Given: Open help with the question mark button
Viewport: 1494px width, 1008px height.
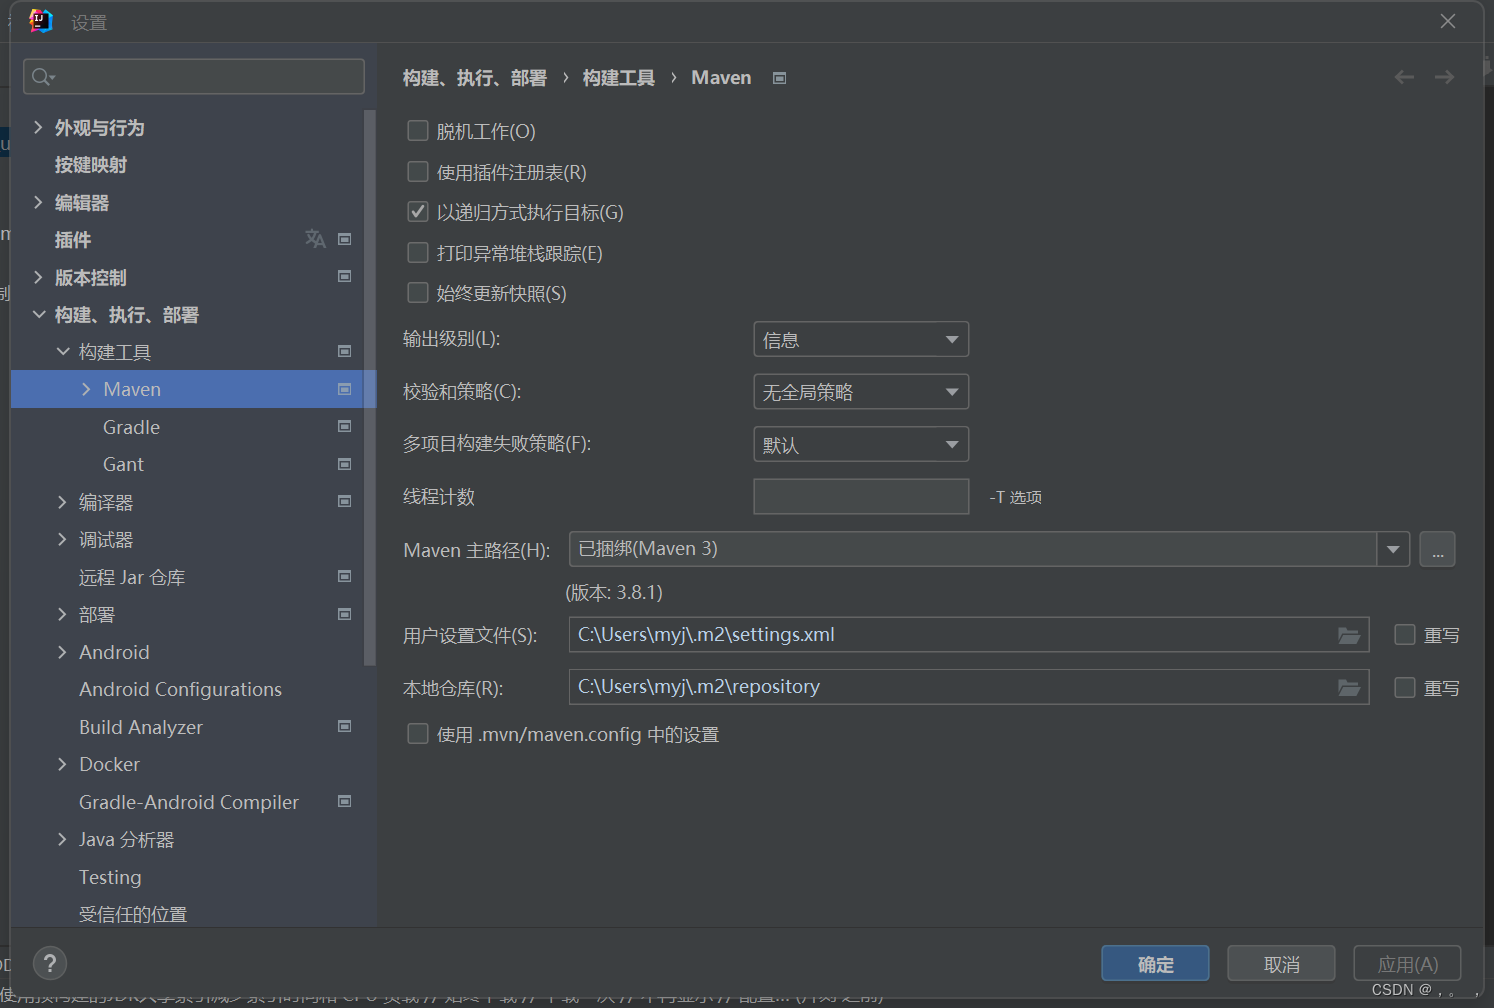Looking at the screenshot, I should pos(50,964).
